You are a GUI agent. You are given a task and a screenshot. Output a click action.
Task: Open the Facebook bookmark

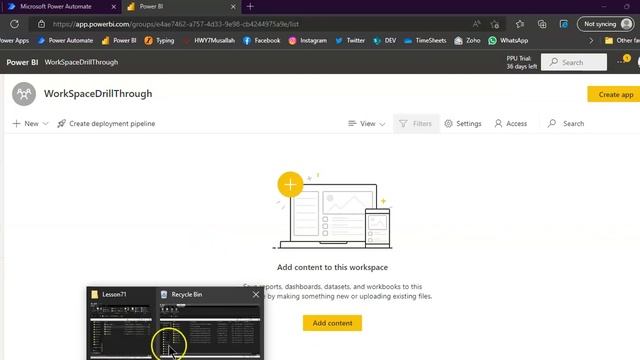(x=262, y=40)
